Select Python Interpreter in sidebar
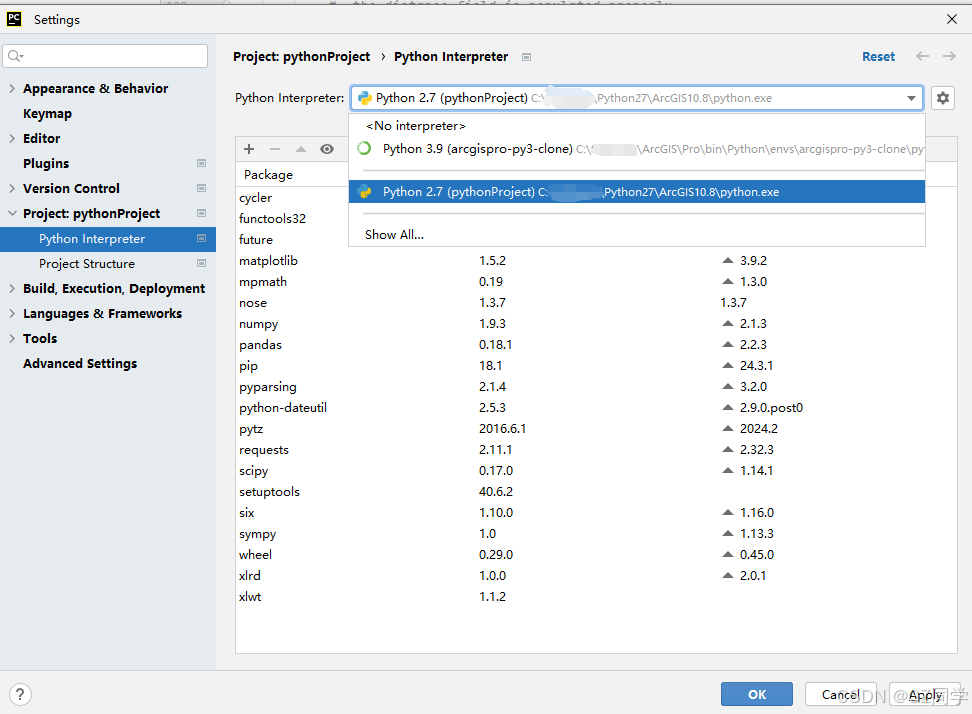The height and width of the screenshot is (714, 972). (108, 239)
